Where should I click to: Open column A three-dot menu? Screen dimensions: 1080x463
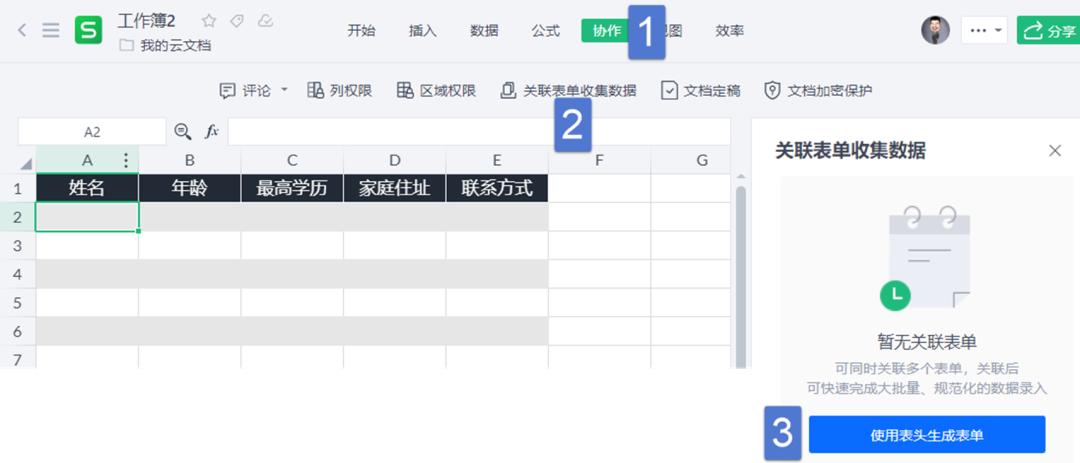tap(125, 160)
